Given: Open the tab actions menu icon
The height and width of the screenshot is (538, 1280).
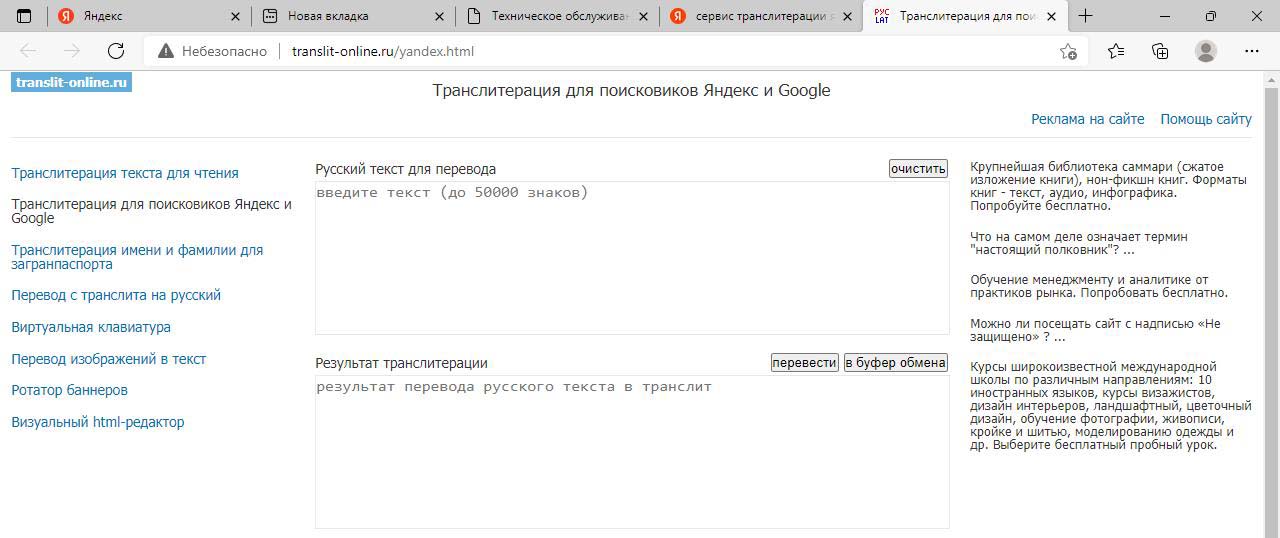Looking at the screenshot, I should point(25,16).
